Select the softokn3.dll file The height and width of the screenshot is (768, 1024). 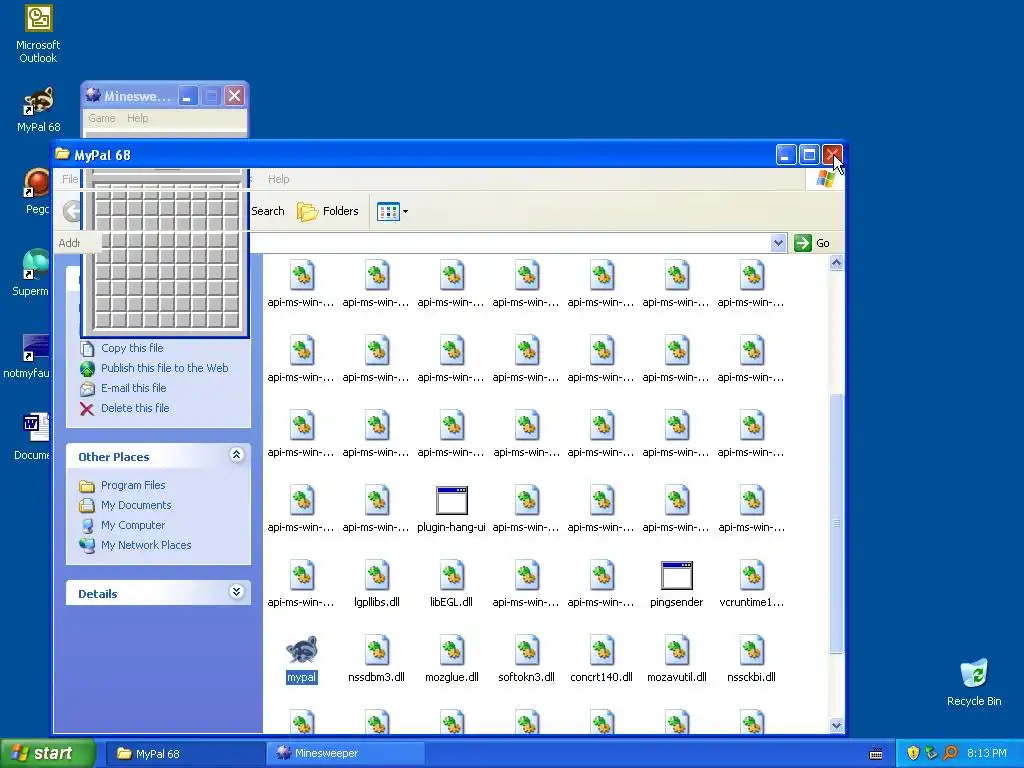point(526,658)
